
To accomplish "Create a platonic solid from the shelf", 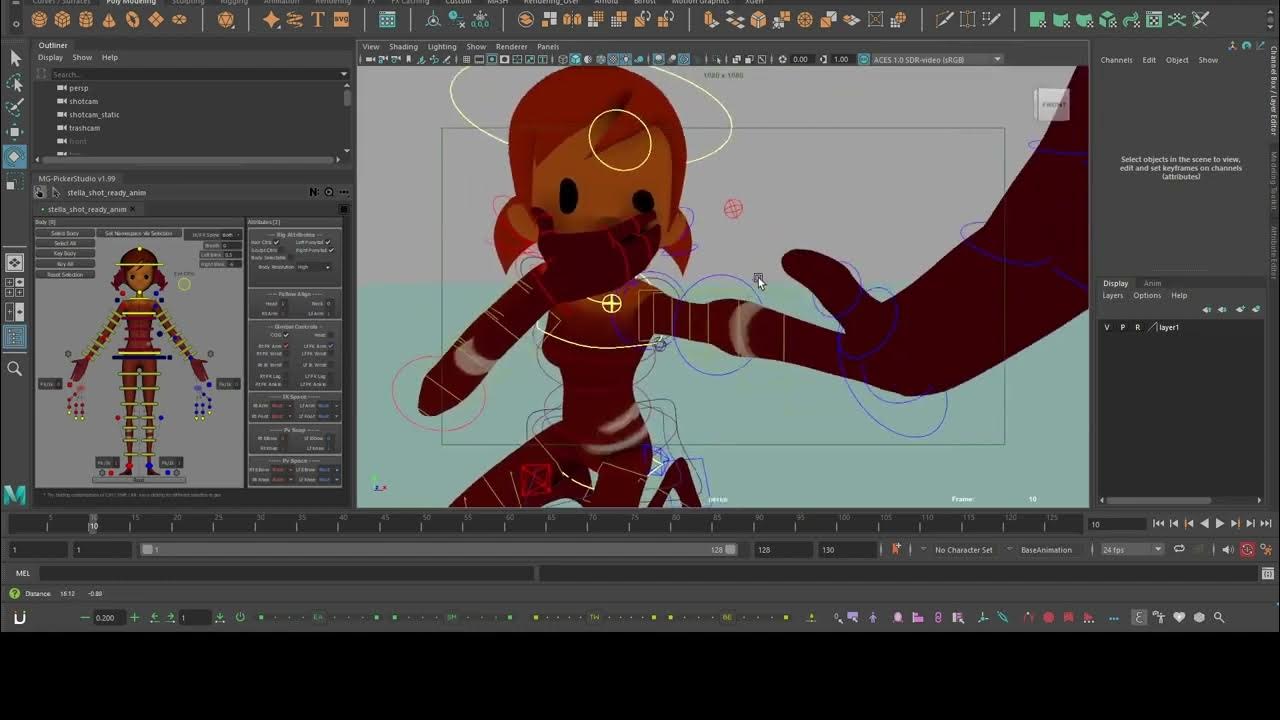I will [x=227, y=19].
